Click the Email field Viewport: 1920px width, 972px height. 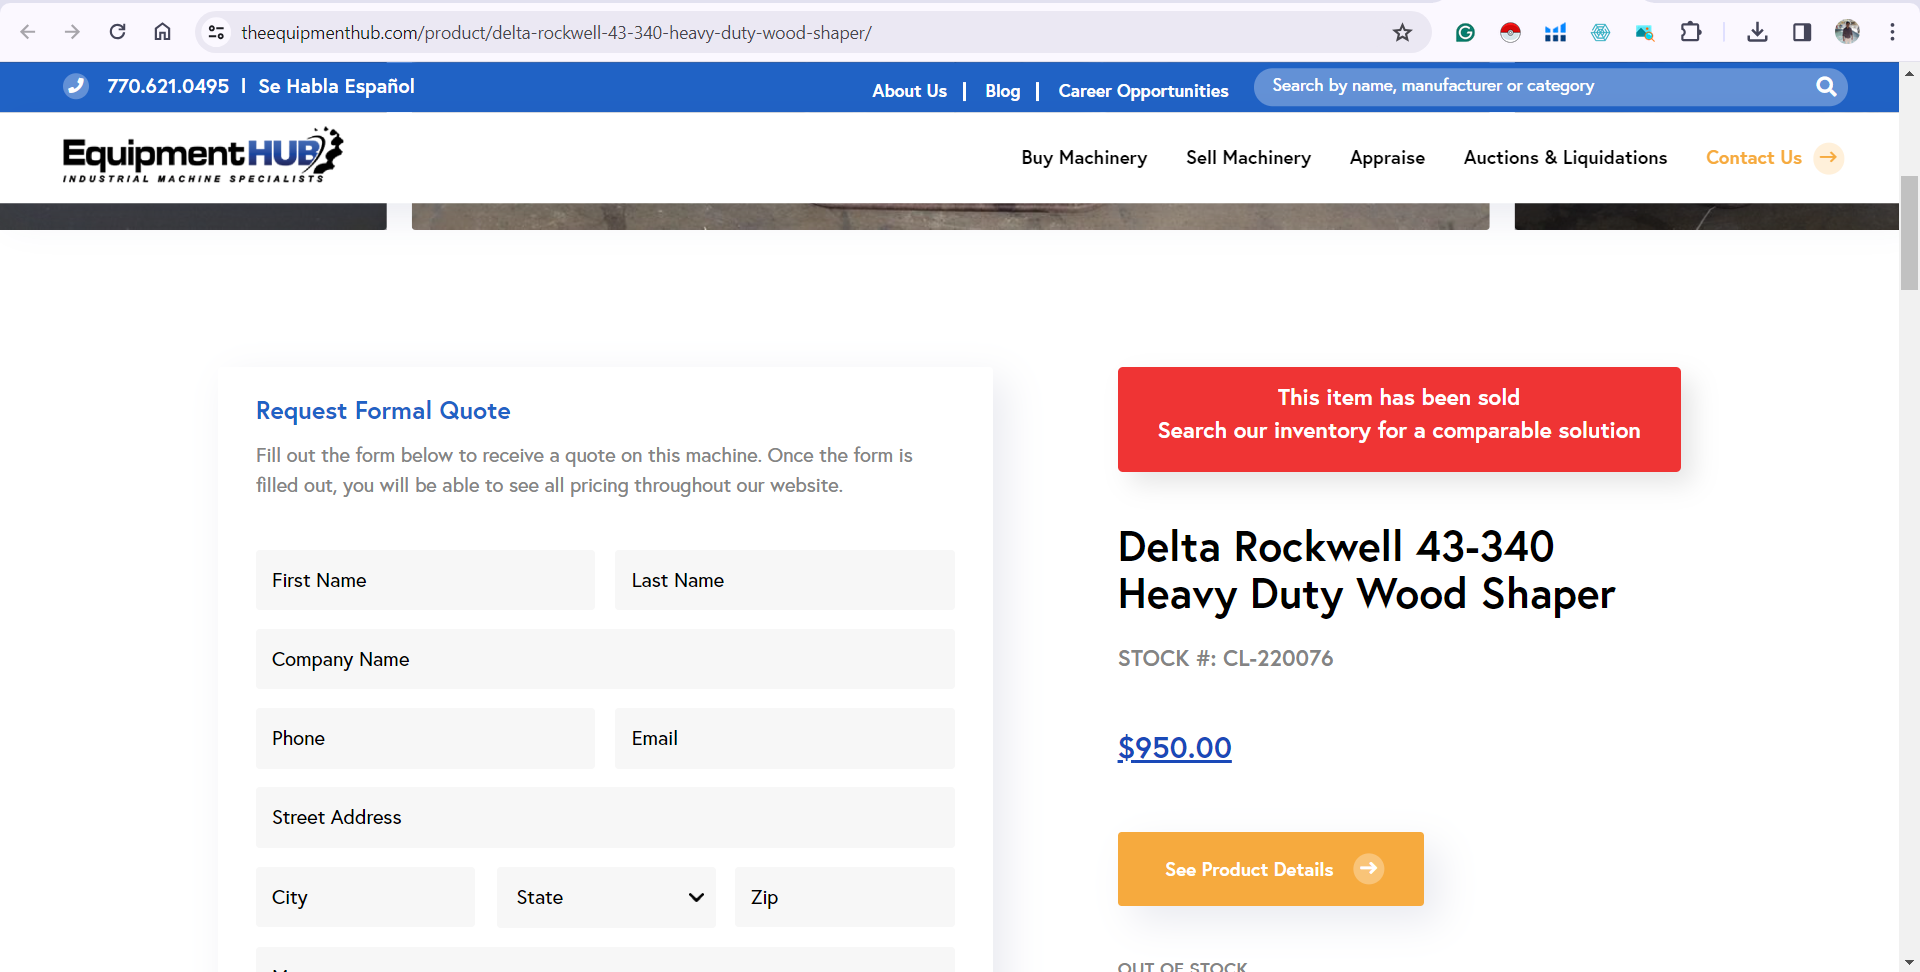(784, 738)
